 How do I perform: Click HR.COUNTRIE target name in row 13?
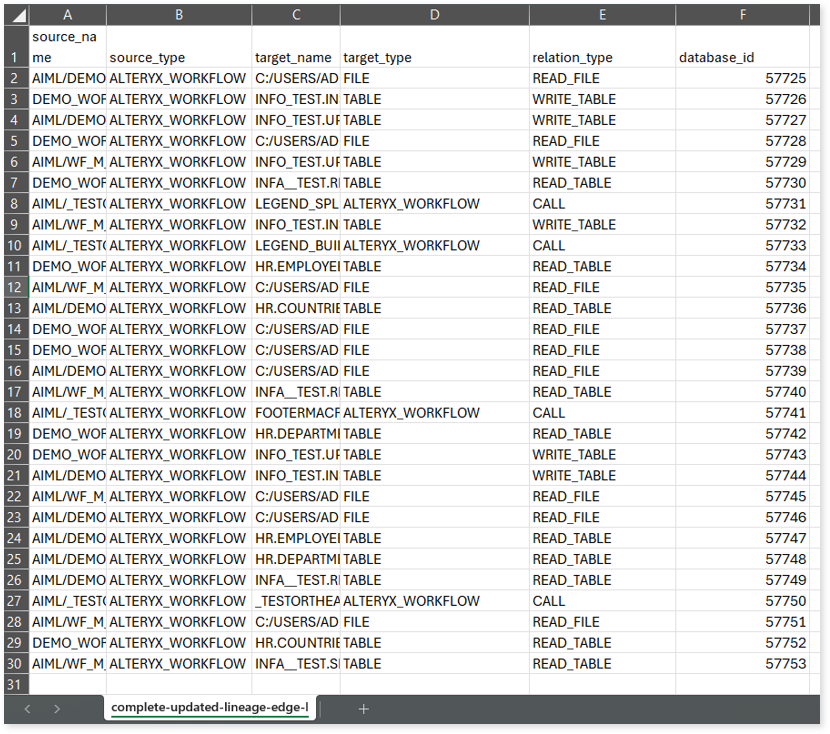(x=296, y=309)
